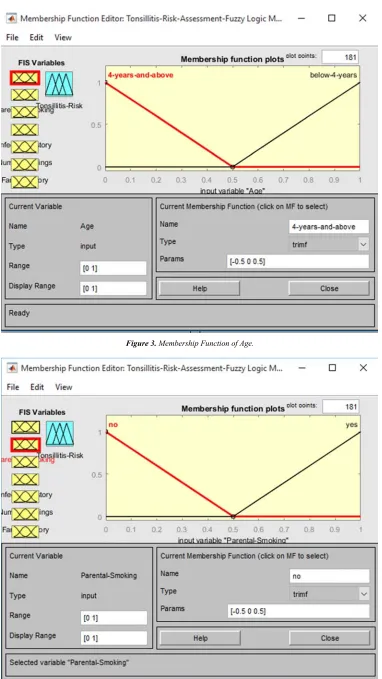The width and height of the screenshot is (382, 679).
Task: Click status text 'Selected variable "Parental-Smoking"'
Action: coord(69,663)
